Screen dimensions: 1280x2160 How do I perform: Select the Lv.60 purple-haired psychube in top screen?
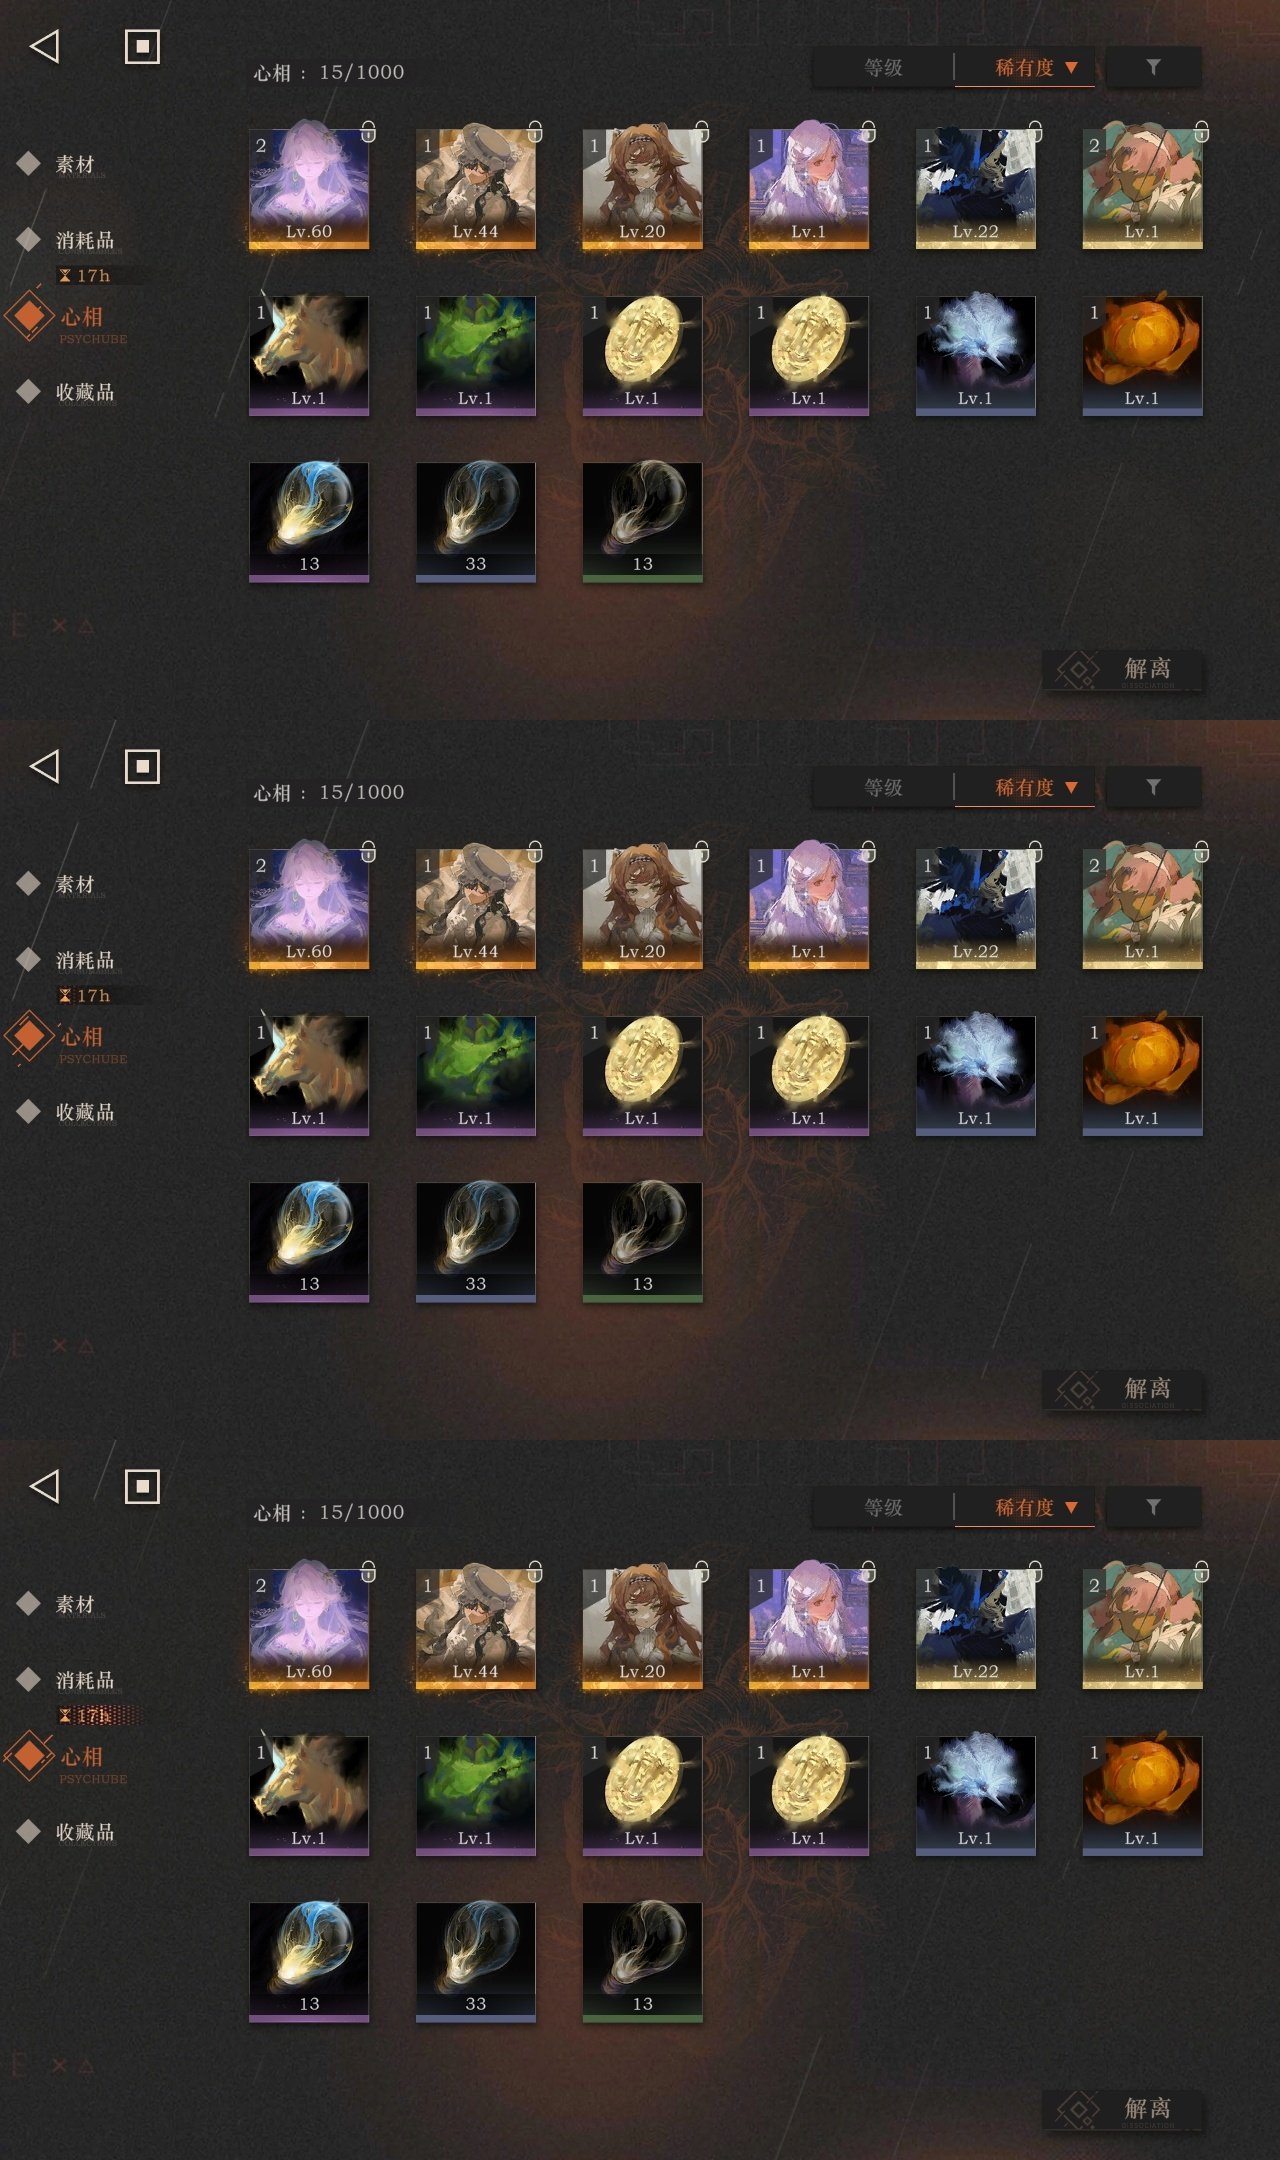[x=309, y=188]
